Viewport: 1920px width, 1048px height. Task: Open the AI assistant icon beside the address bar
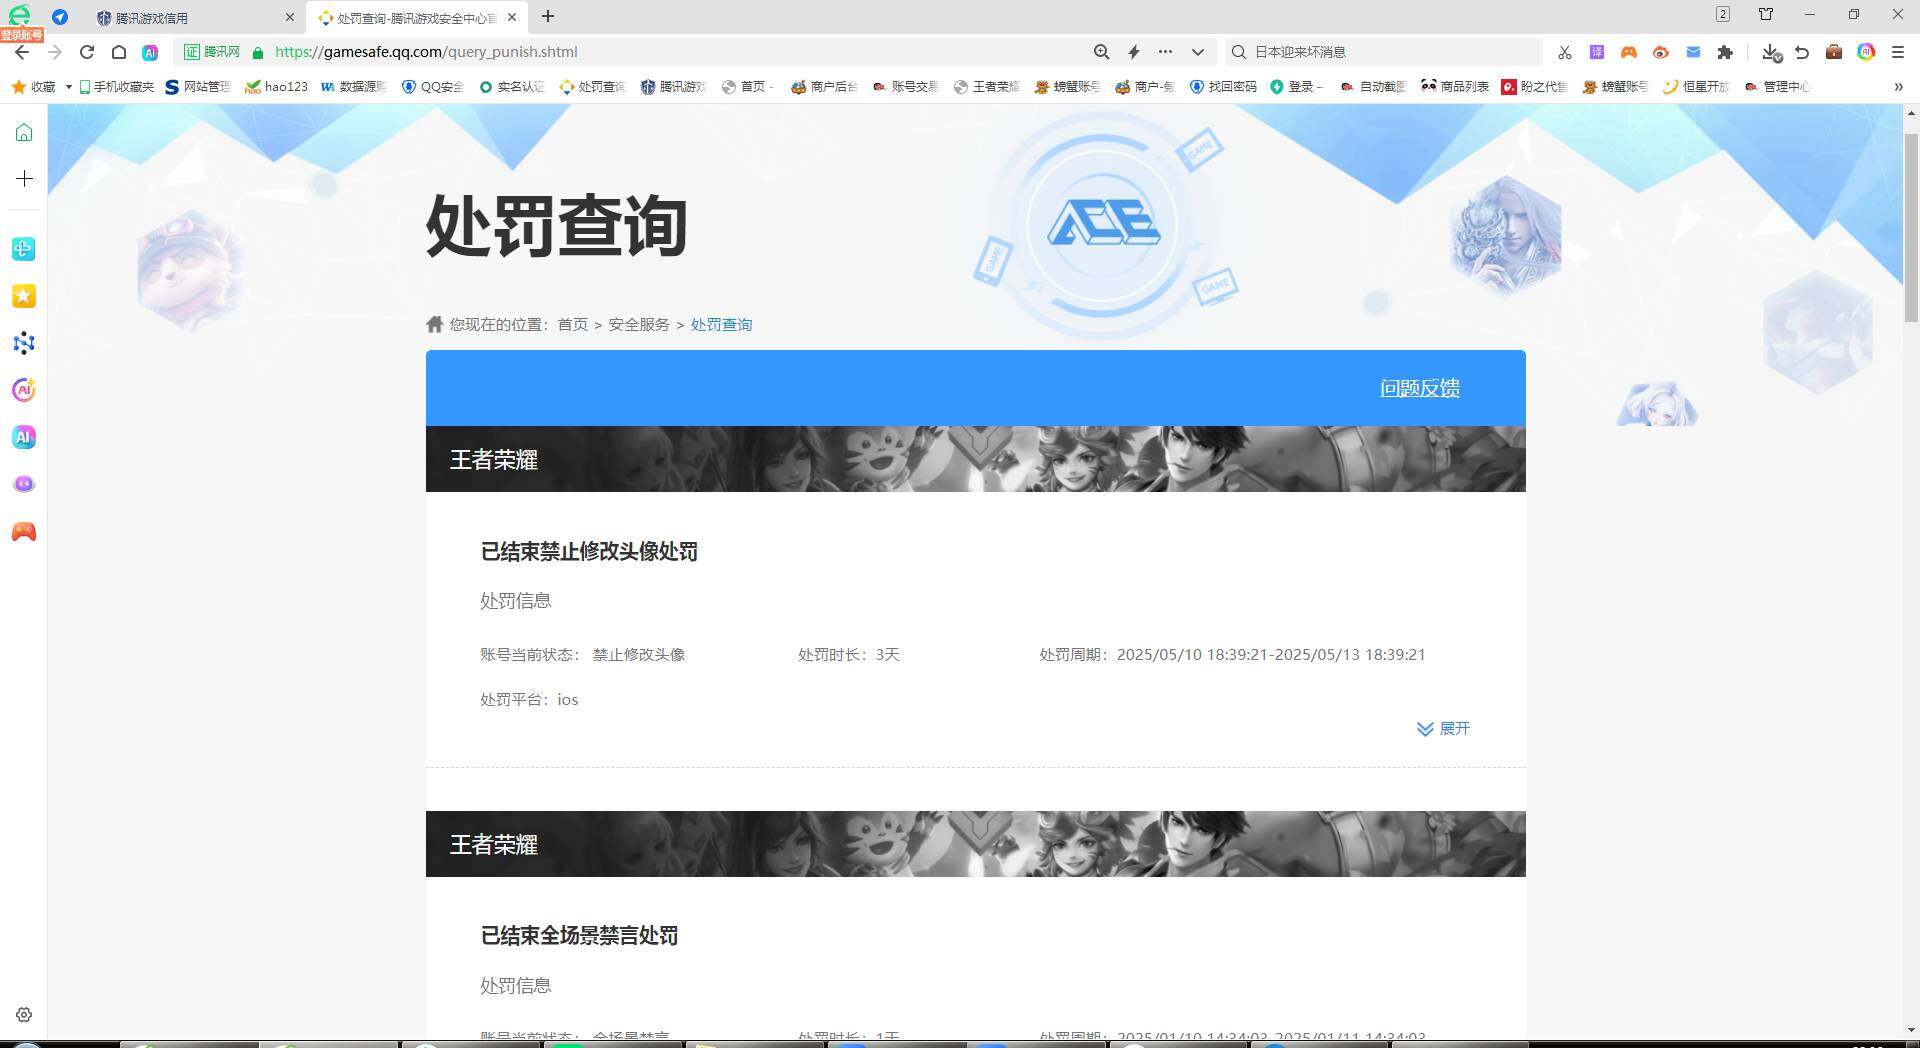(x=150, y=52)
